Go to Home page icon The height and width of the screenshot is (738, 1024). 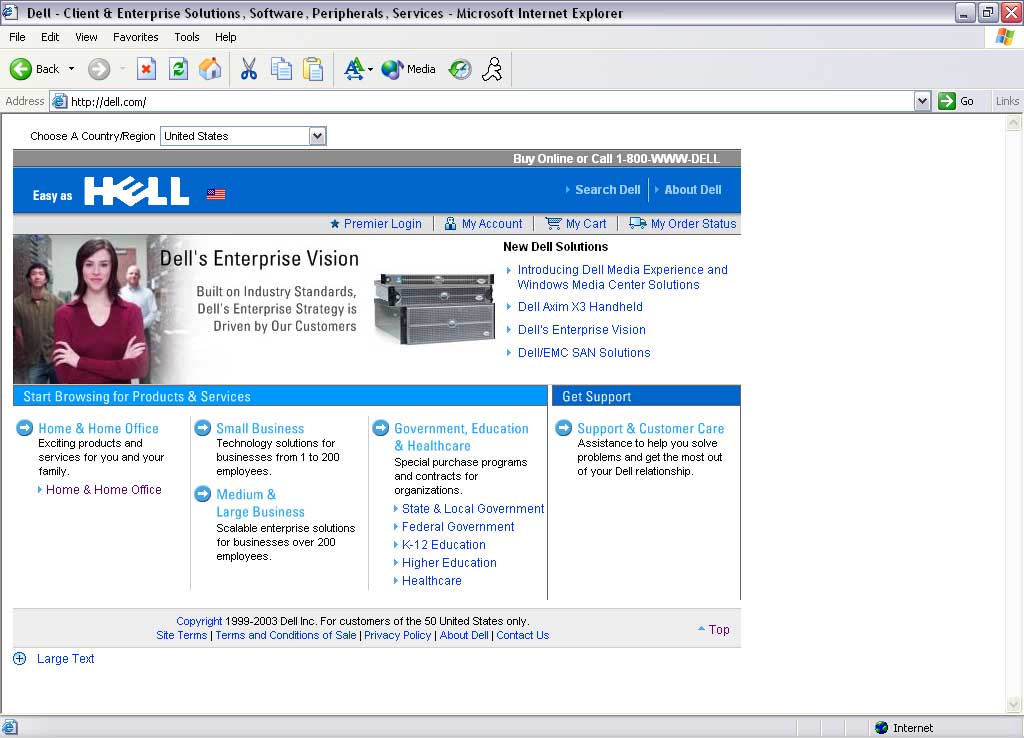tap(210, 69)
